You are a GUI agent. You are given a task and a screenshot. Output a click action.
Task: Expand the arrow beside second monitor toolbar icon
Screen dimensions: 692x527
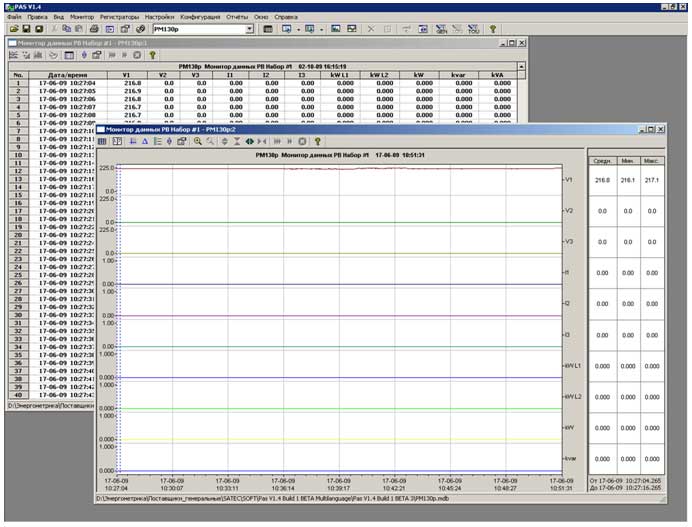click(x=322, y=30)
